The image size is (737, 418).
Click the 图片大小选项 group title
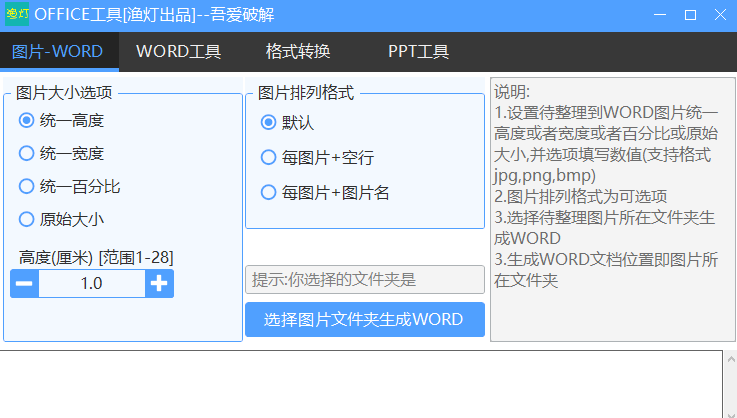pos(64,93)
